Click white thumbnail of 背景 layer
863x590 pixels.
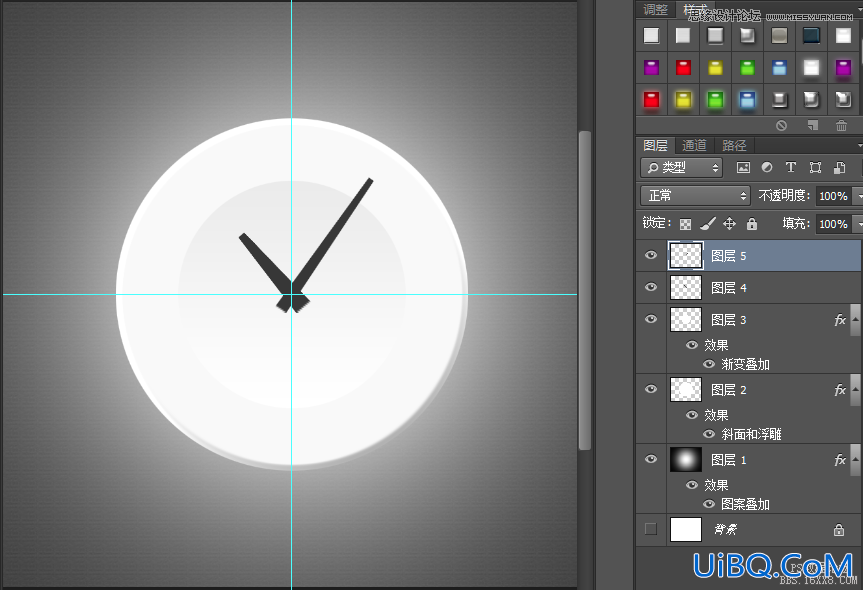tap(686, 529)
